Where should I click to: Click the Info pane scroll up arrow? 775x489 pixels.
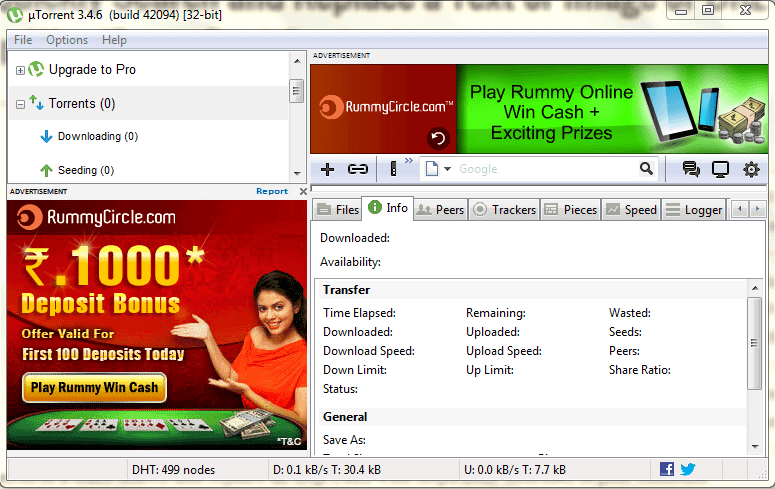coord(755,288)
